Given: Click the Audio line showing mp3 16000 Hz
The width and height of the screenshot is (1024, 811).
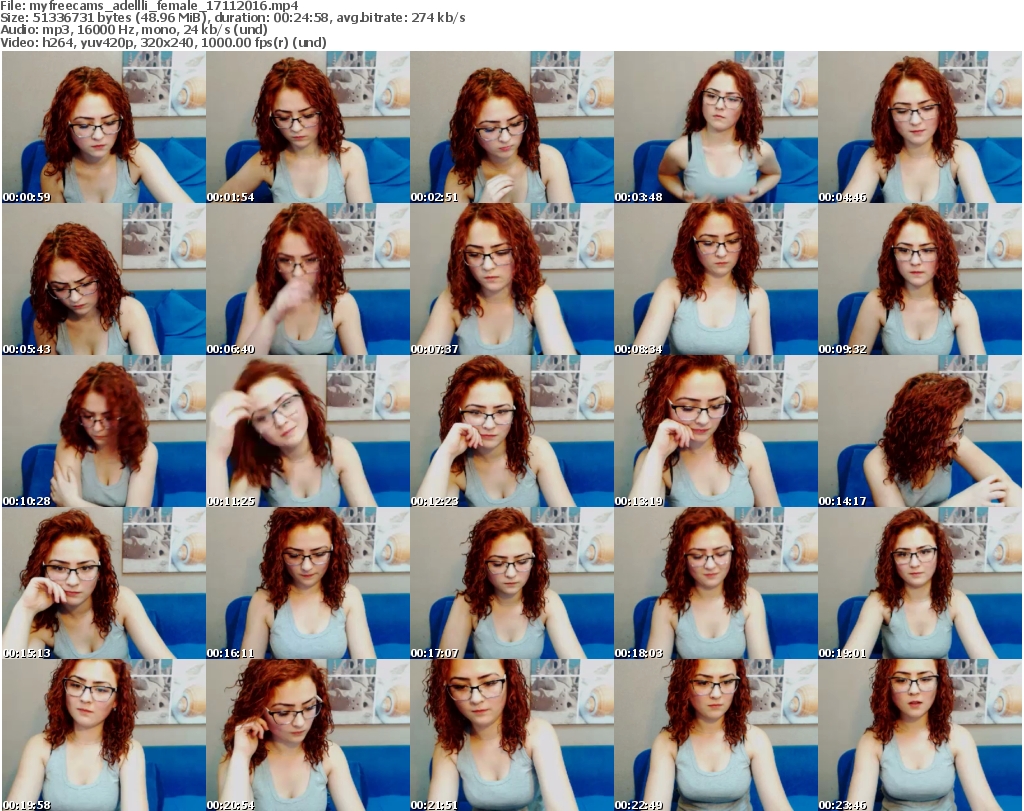Looking at the screenshot, I should [134, 29].
